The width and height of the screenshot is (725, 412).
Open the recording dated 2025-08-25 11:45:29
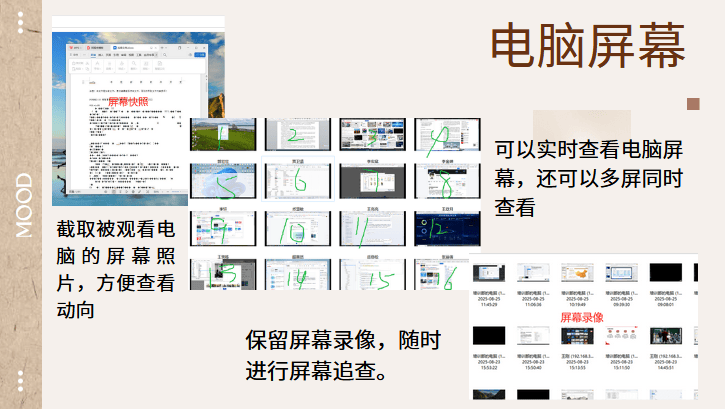tap(487, 275)
